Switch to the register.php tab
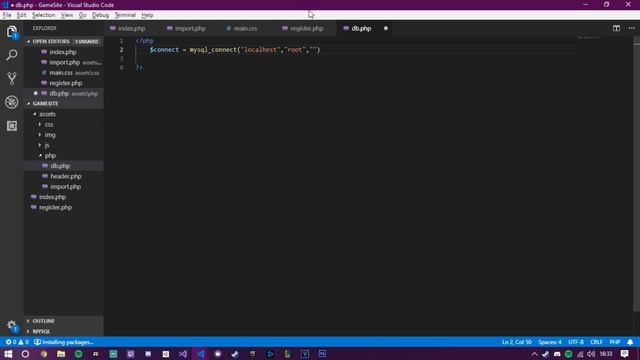The height and width of the screenshot is (360, 640). [x=307, y=29]
